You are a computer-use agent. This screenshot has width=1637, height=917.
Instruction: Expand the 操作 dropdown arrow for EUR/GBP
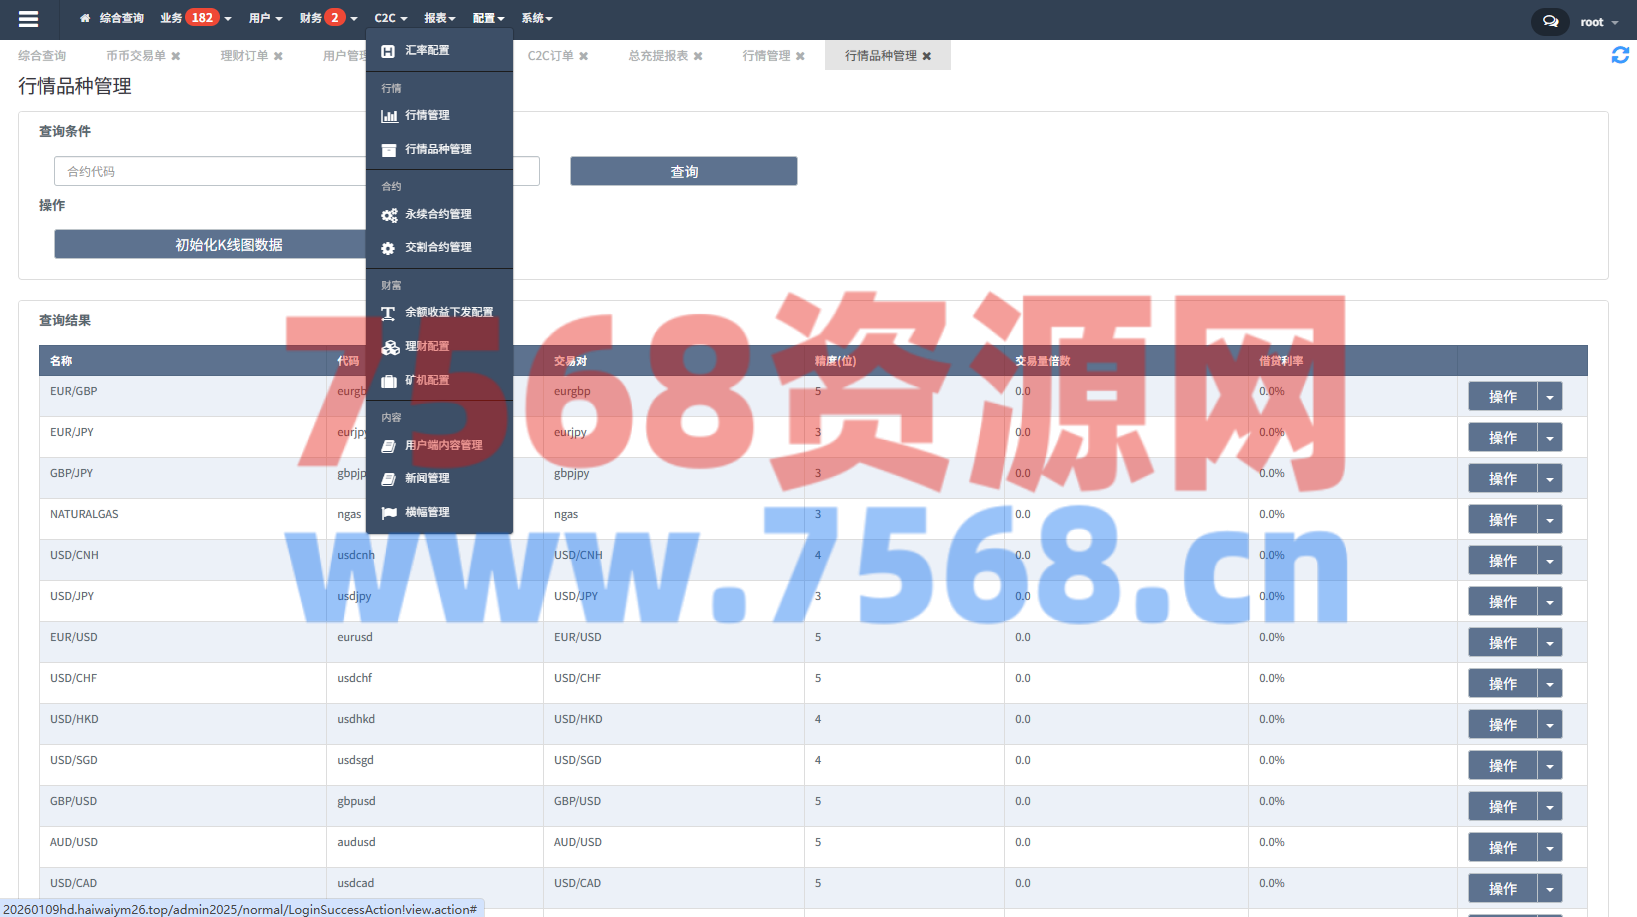tap(1549, 397)
